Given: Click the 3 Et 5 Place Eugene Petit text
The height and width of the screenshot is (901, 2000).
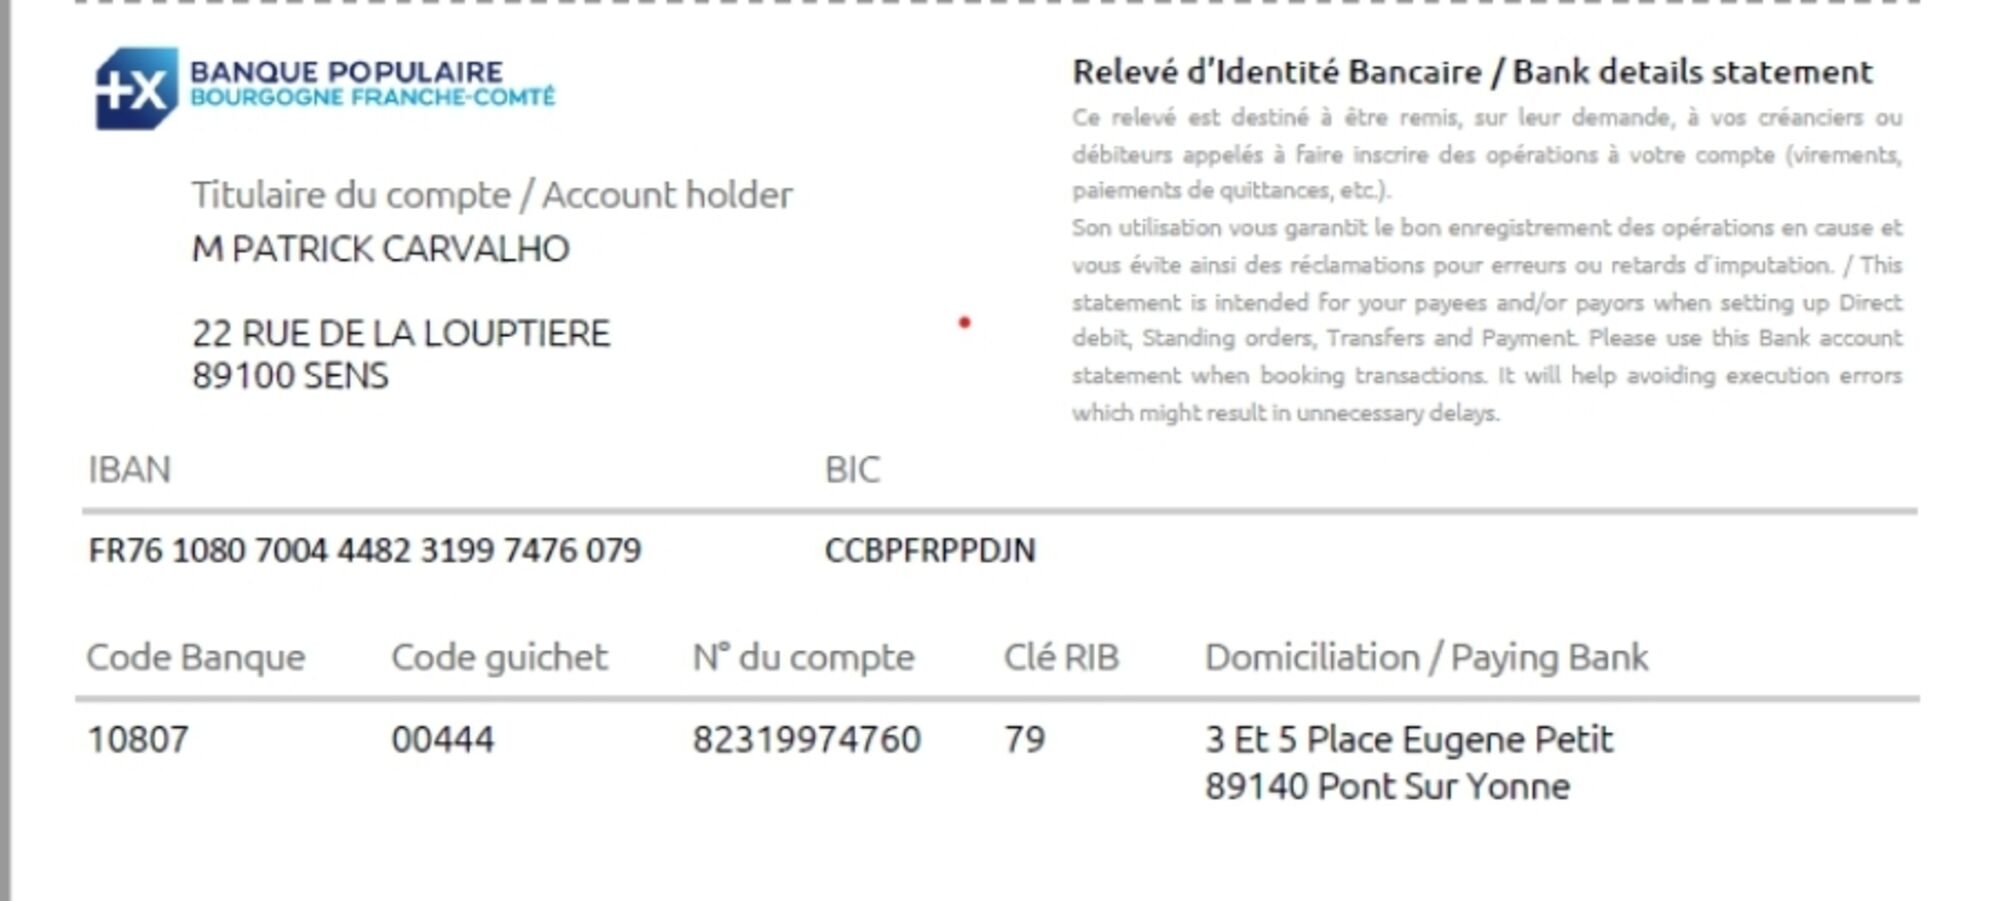Looking at the screenshot, I should coord(1409,740).
